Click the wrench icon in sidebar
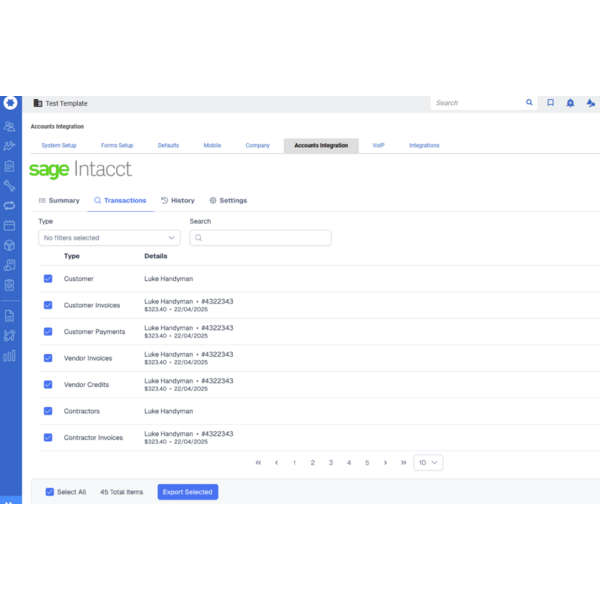The height and width of the screenshot is (600, 600). (x=10, y=186)
